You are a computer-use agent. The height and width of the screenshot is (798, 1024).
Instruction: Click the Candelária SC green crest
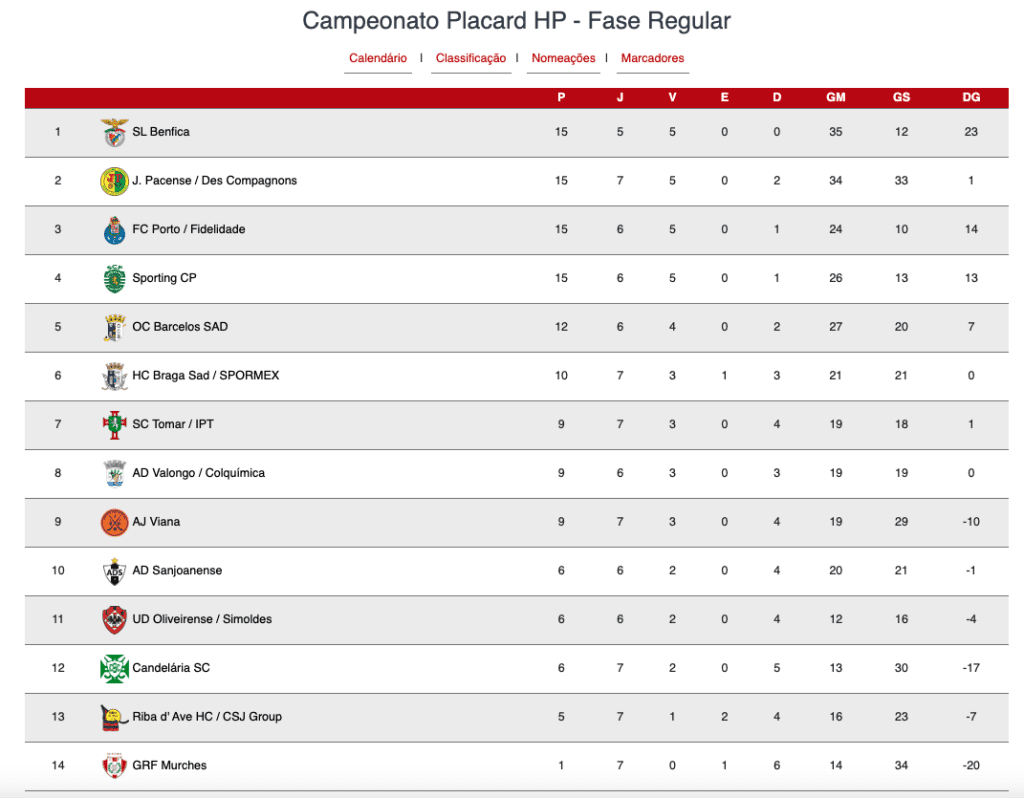point(114,669)
